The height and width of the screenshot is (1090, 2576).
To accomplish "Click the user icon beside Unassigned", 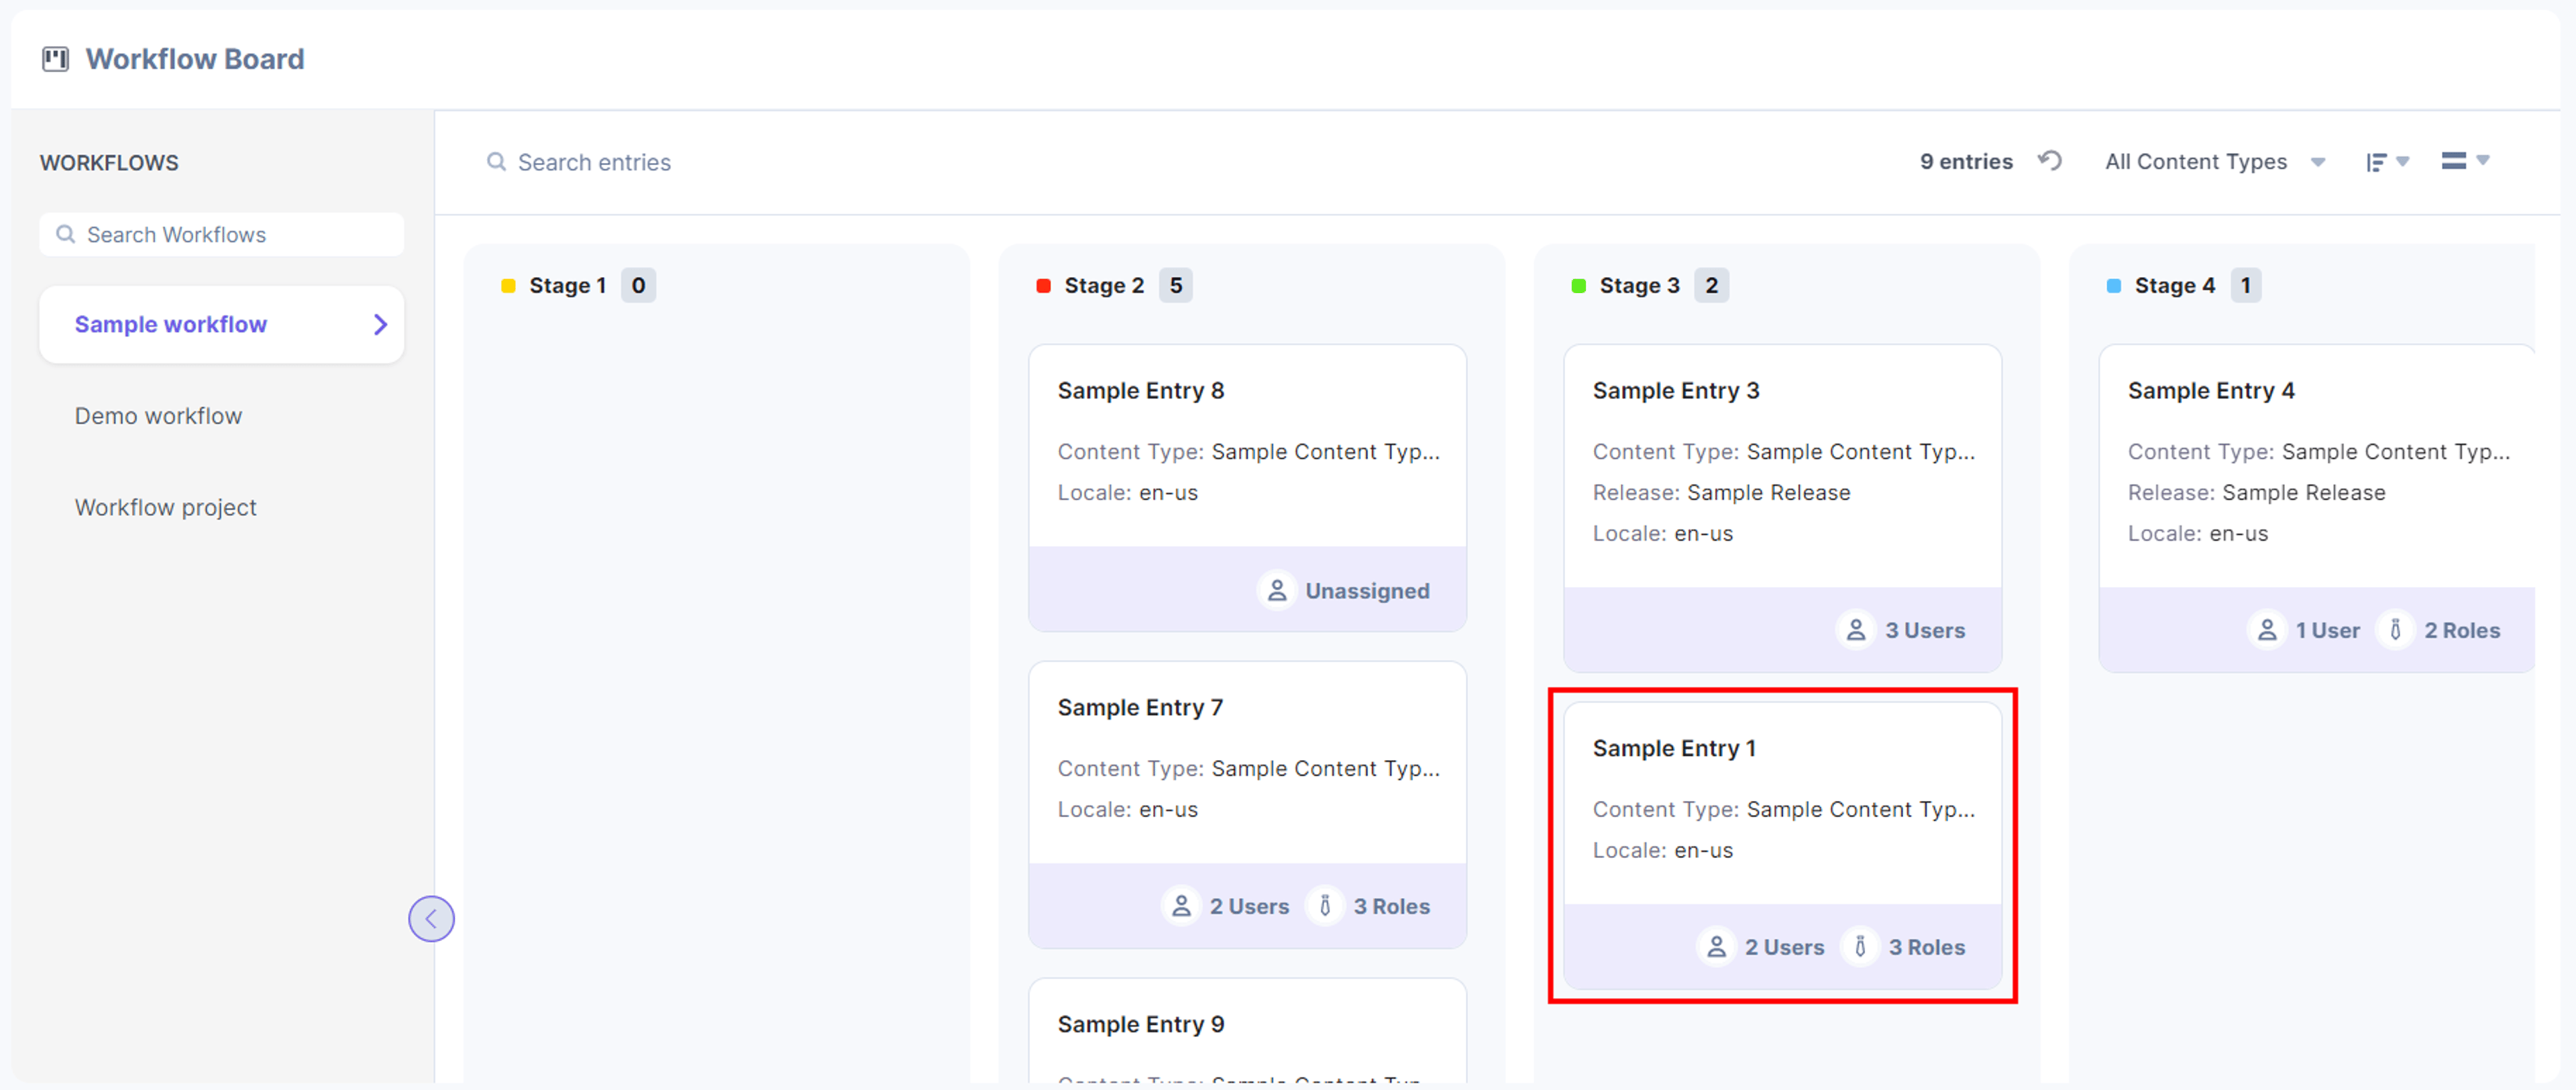I will tap(1277, 591).
